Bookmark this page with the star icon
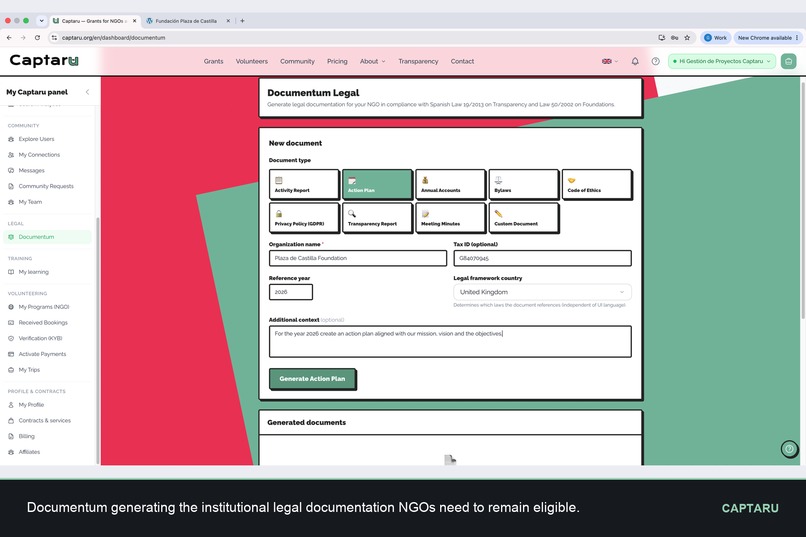Image resolution: width=806 pixels, height=537 pixels. [x=687, y=38]
